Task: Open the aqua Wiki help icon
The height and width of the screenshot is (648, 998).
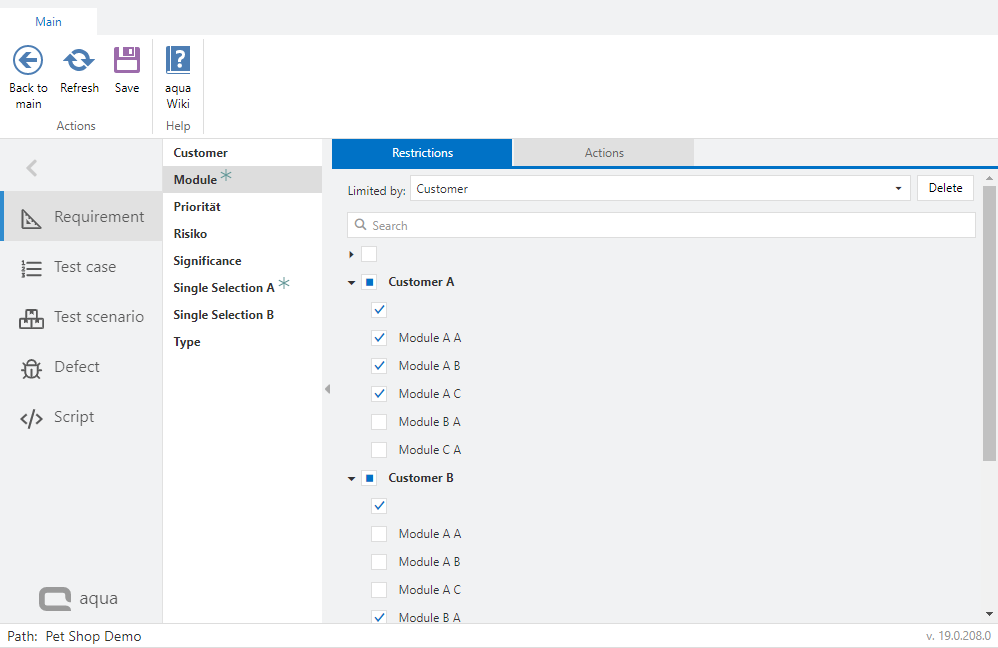Action: 178,60
